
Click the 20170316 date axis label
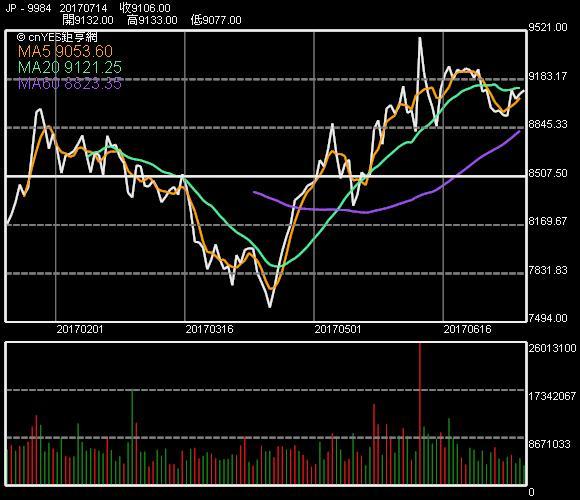[209, 329]
